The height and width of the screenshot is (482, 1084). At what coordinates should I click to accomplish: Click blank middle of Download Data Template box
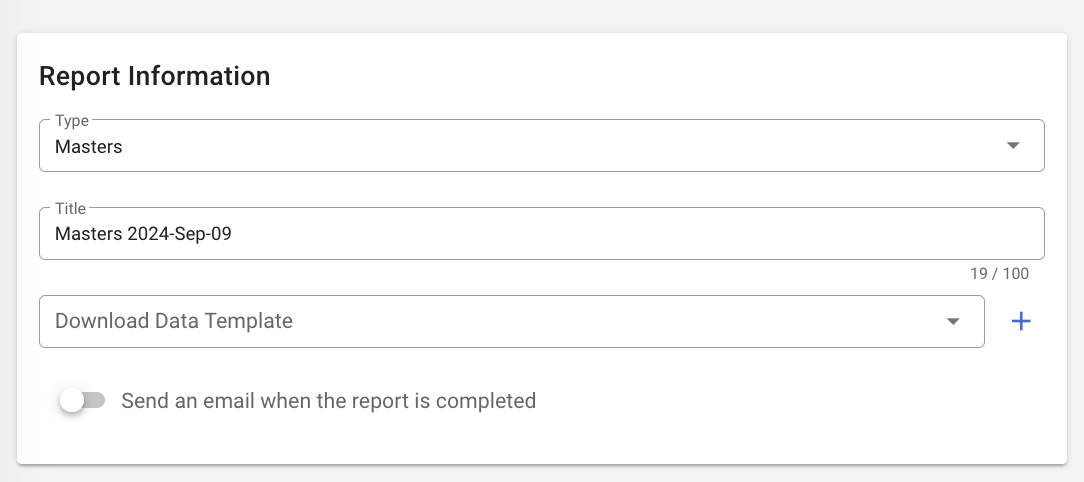point(600,321)
